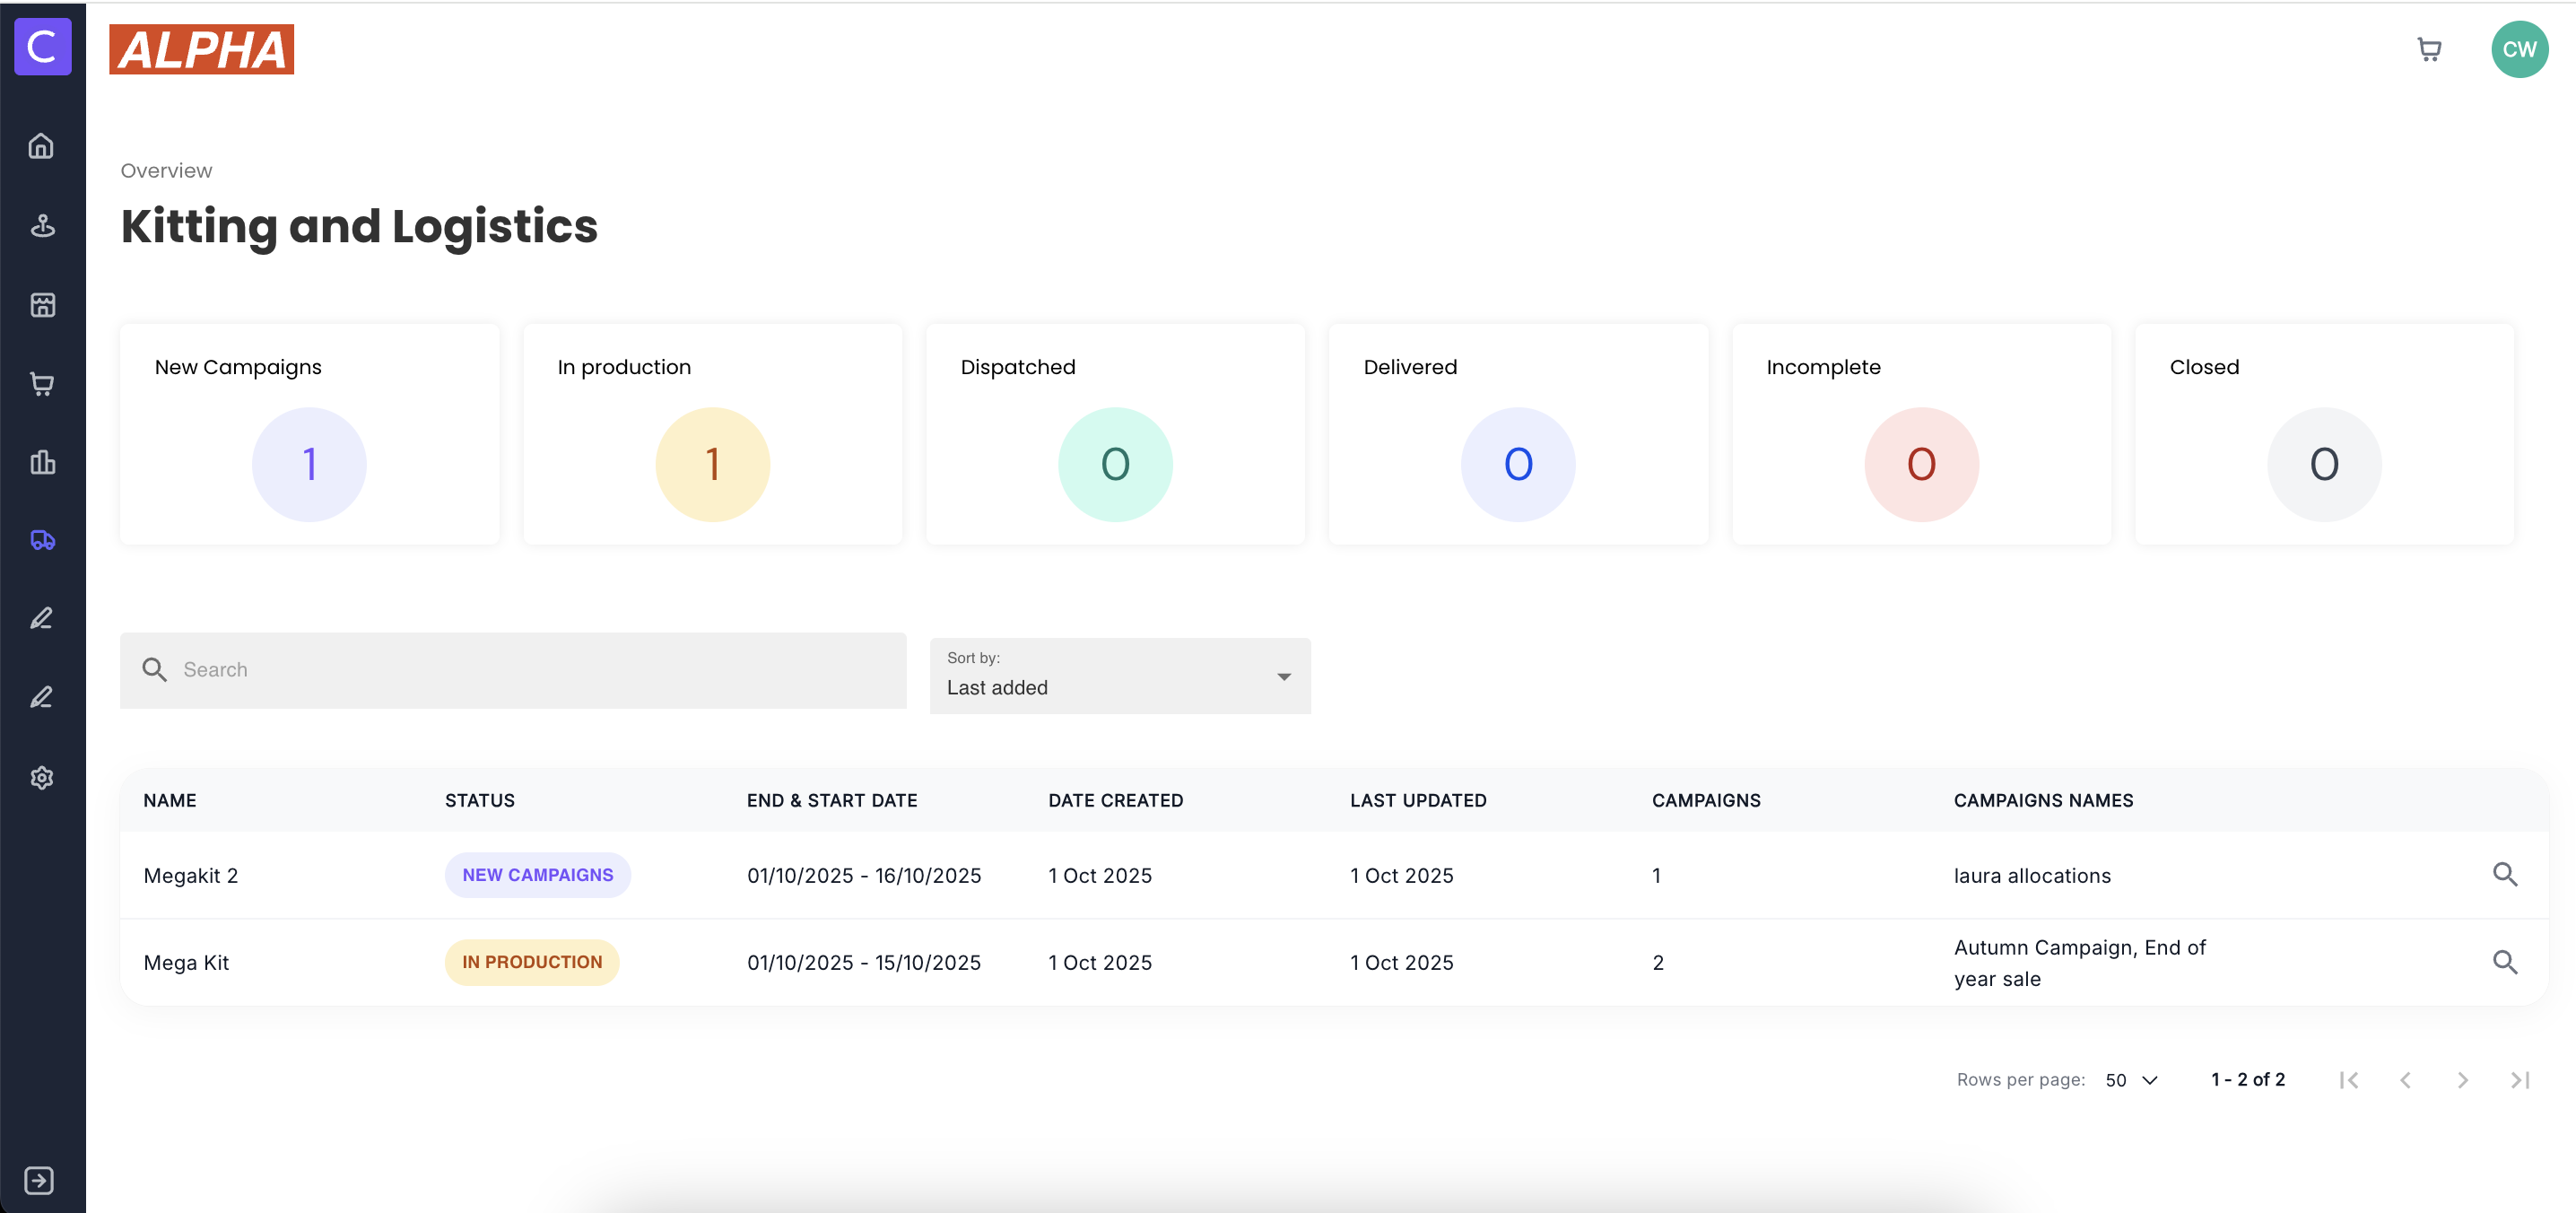Click the logout arrow icon at bottom
This screenshot has height=1213, width=2576.
click(x=40, y=1180)
